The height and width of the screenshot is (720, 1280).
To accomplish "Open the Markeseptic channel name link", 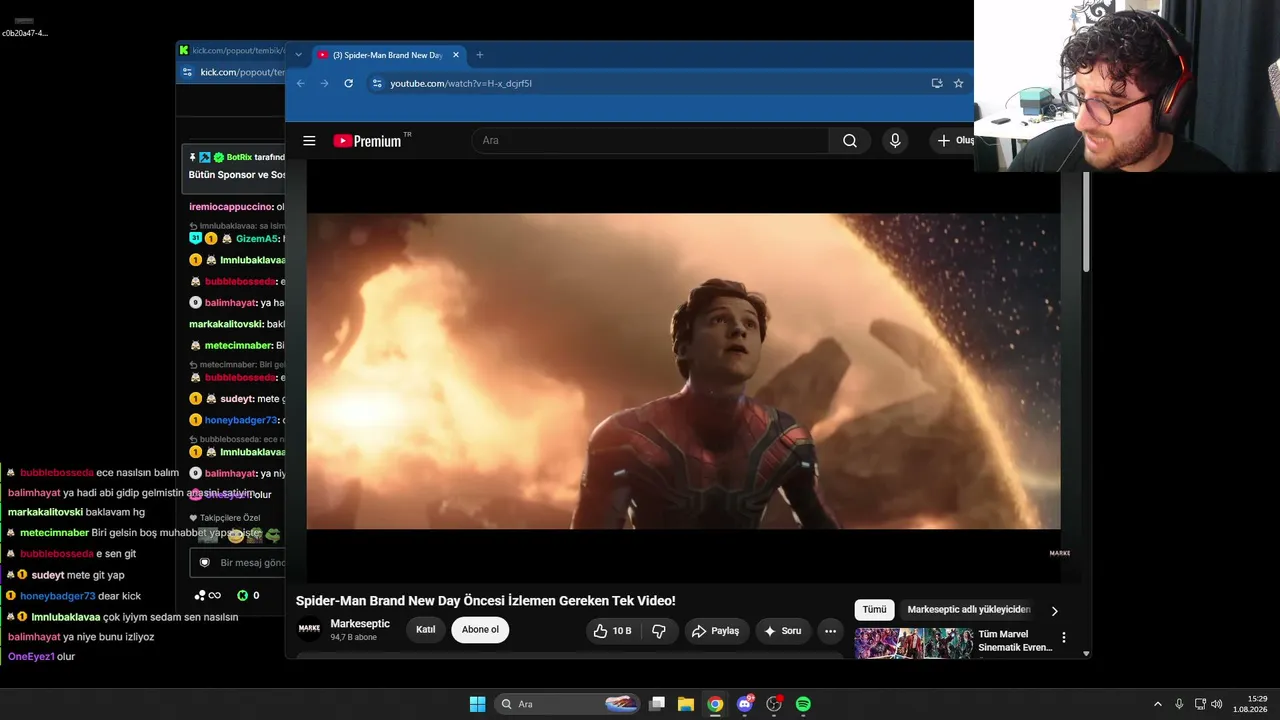I will point(360,624).
